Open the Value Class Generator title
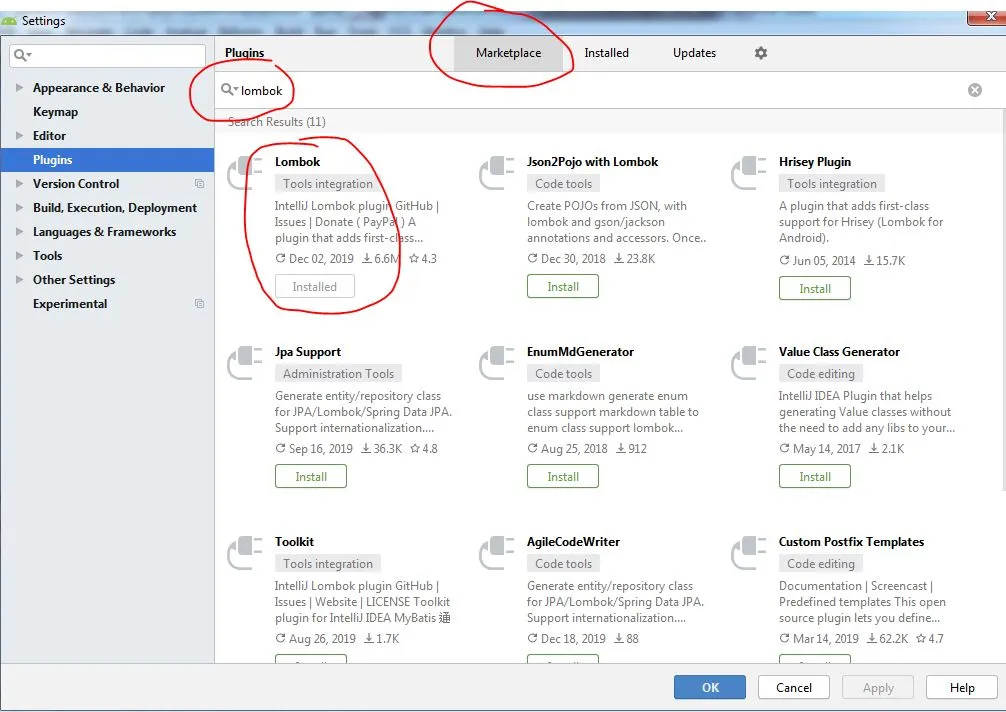The width and height of the screenshot is (1006, 712). [839, 352]
